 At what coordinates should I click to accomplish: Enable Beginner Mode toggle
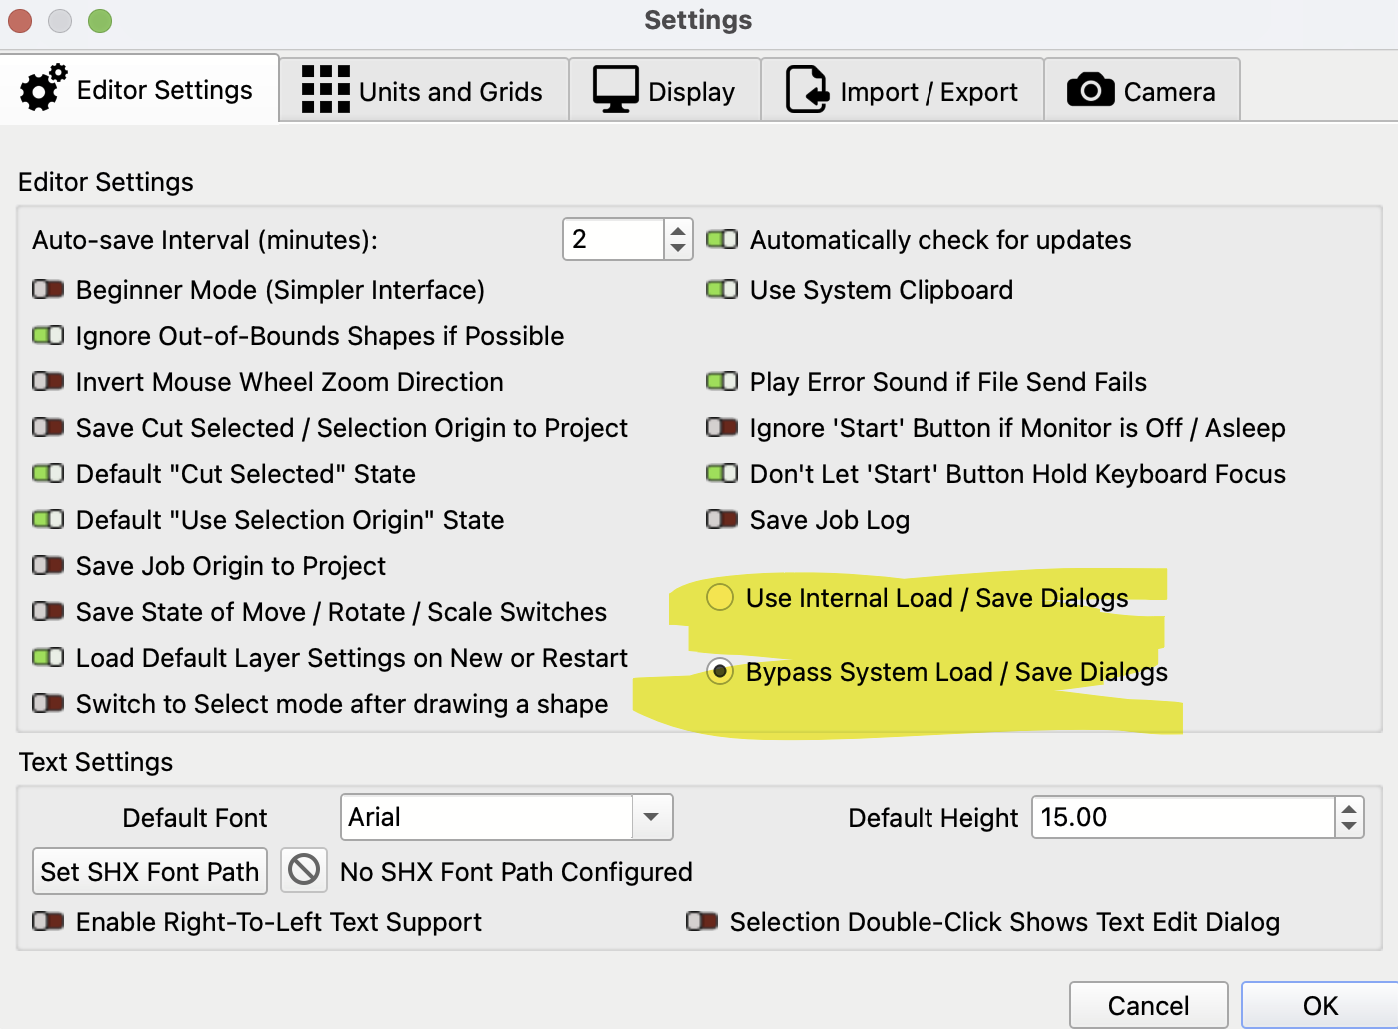point(48,290)
